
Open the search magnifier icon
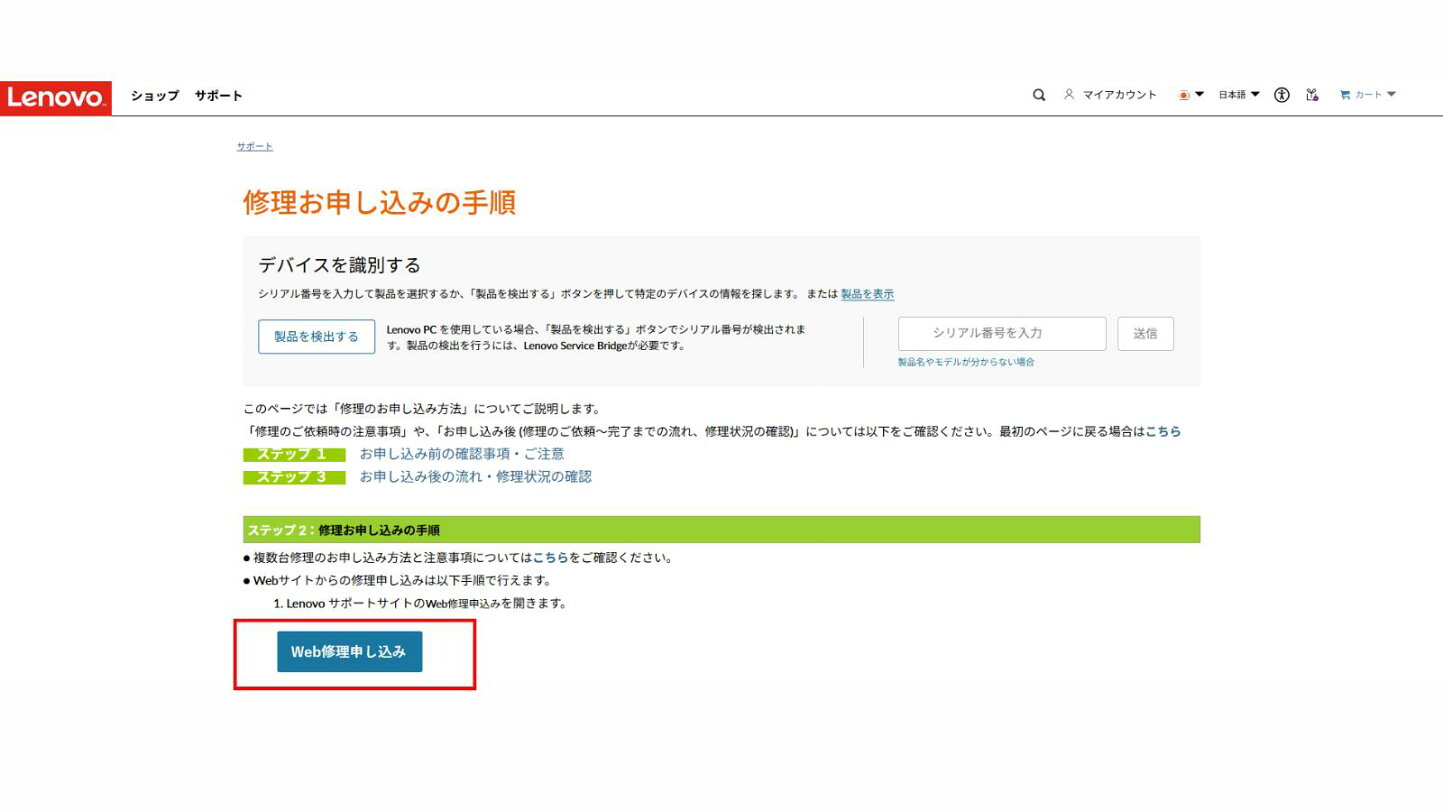point(1039,95)
